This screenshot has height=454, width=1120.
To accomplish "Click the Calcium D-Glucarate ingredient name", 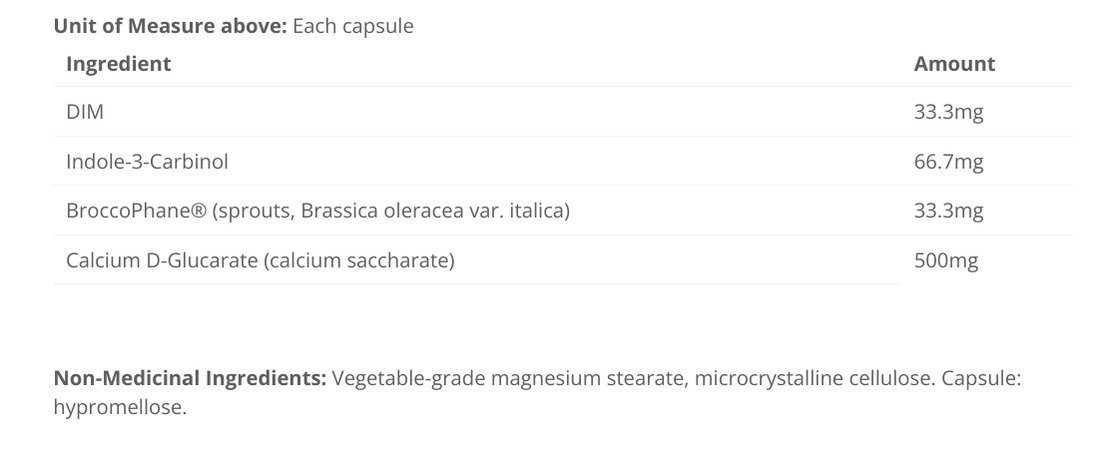I will point(160,261).
